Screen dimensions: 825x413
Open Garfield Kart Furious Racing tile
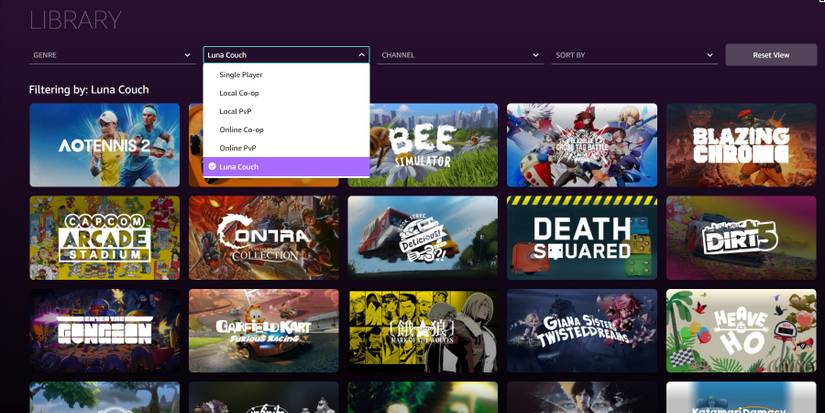point(263,330)
